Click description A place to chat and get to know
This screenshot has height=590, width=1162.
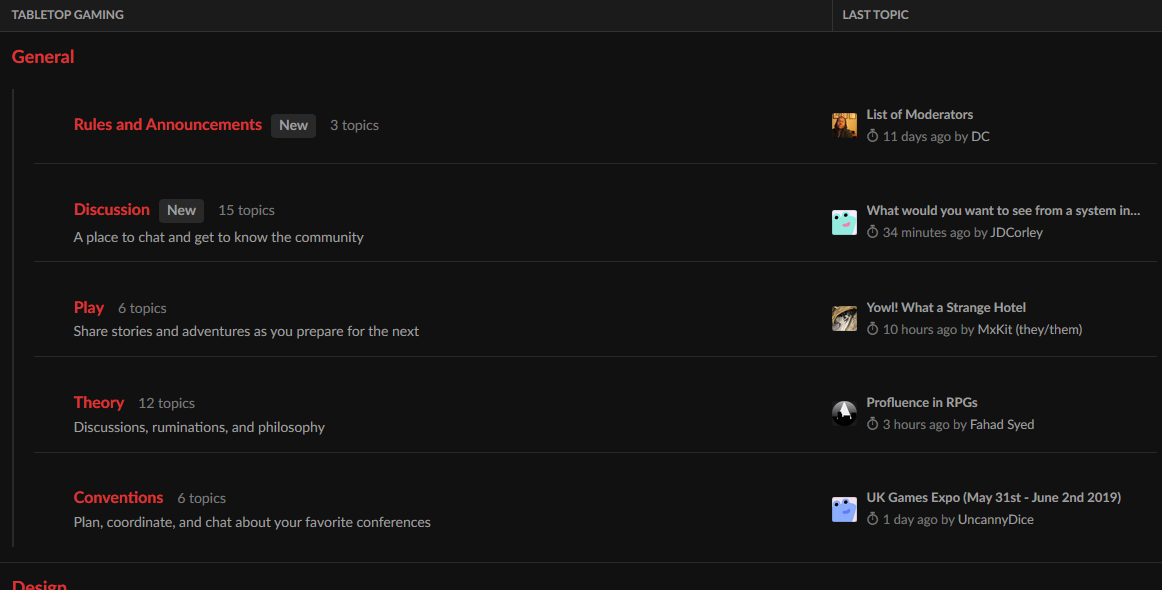click(219, 237)
